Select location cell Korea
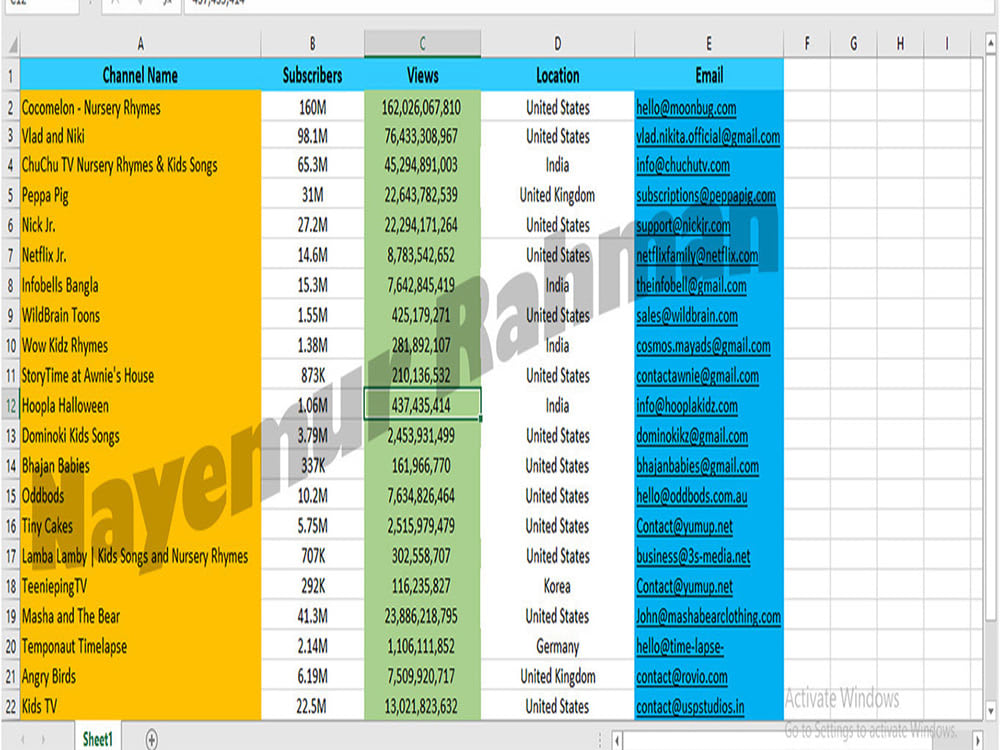 pos(557,586)
